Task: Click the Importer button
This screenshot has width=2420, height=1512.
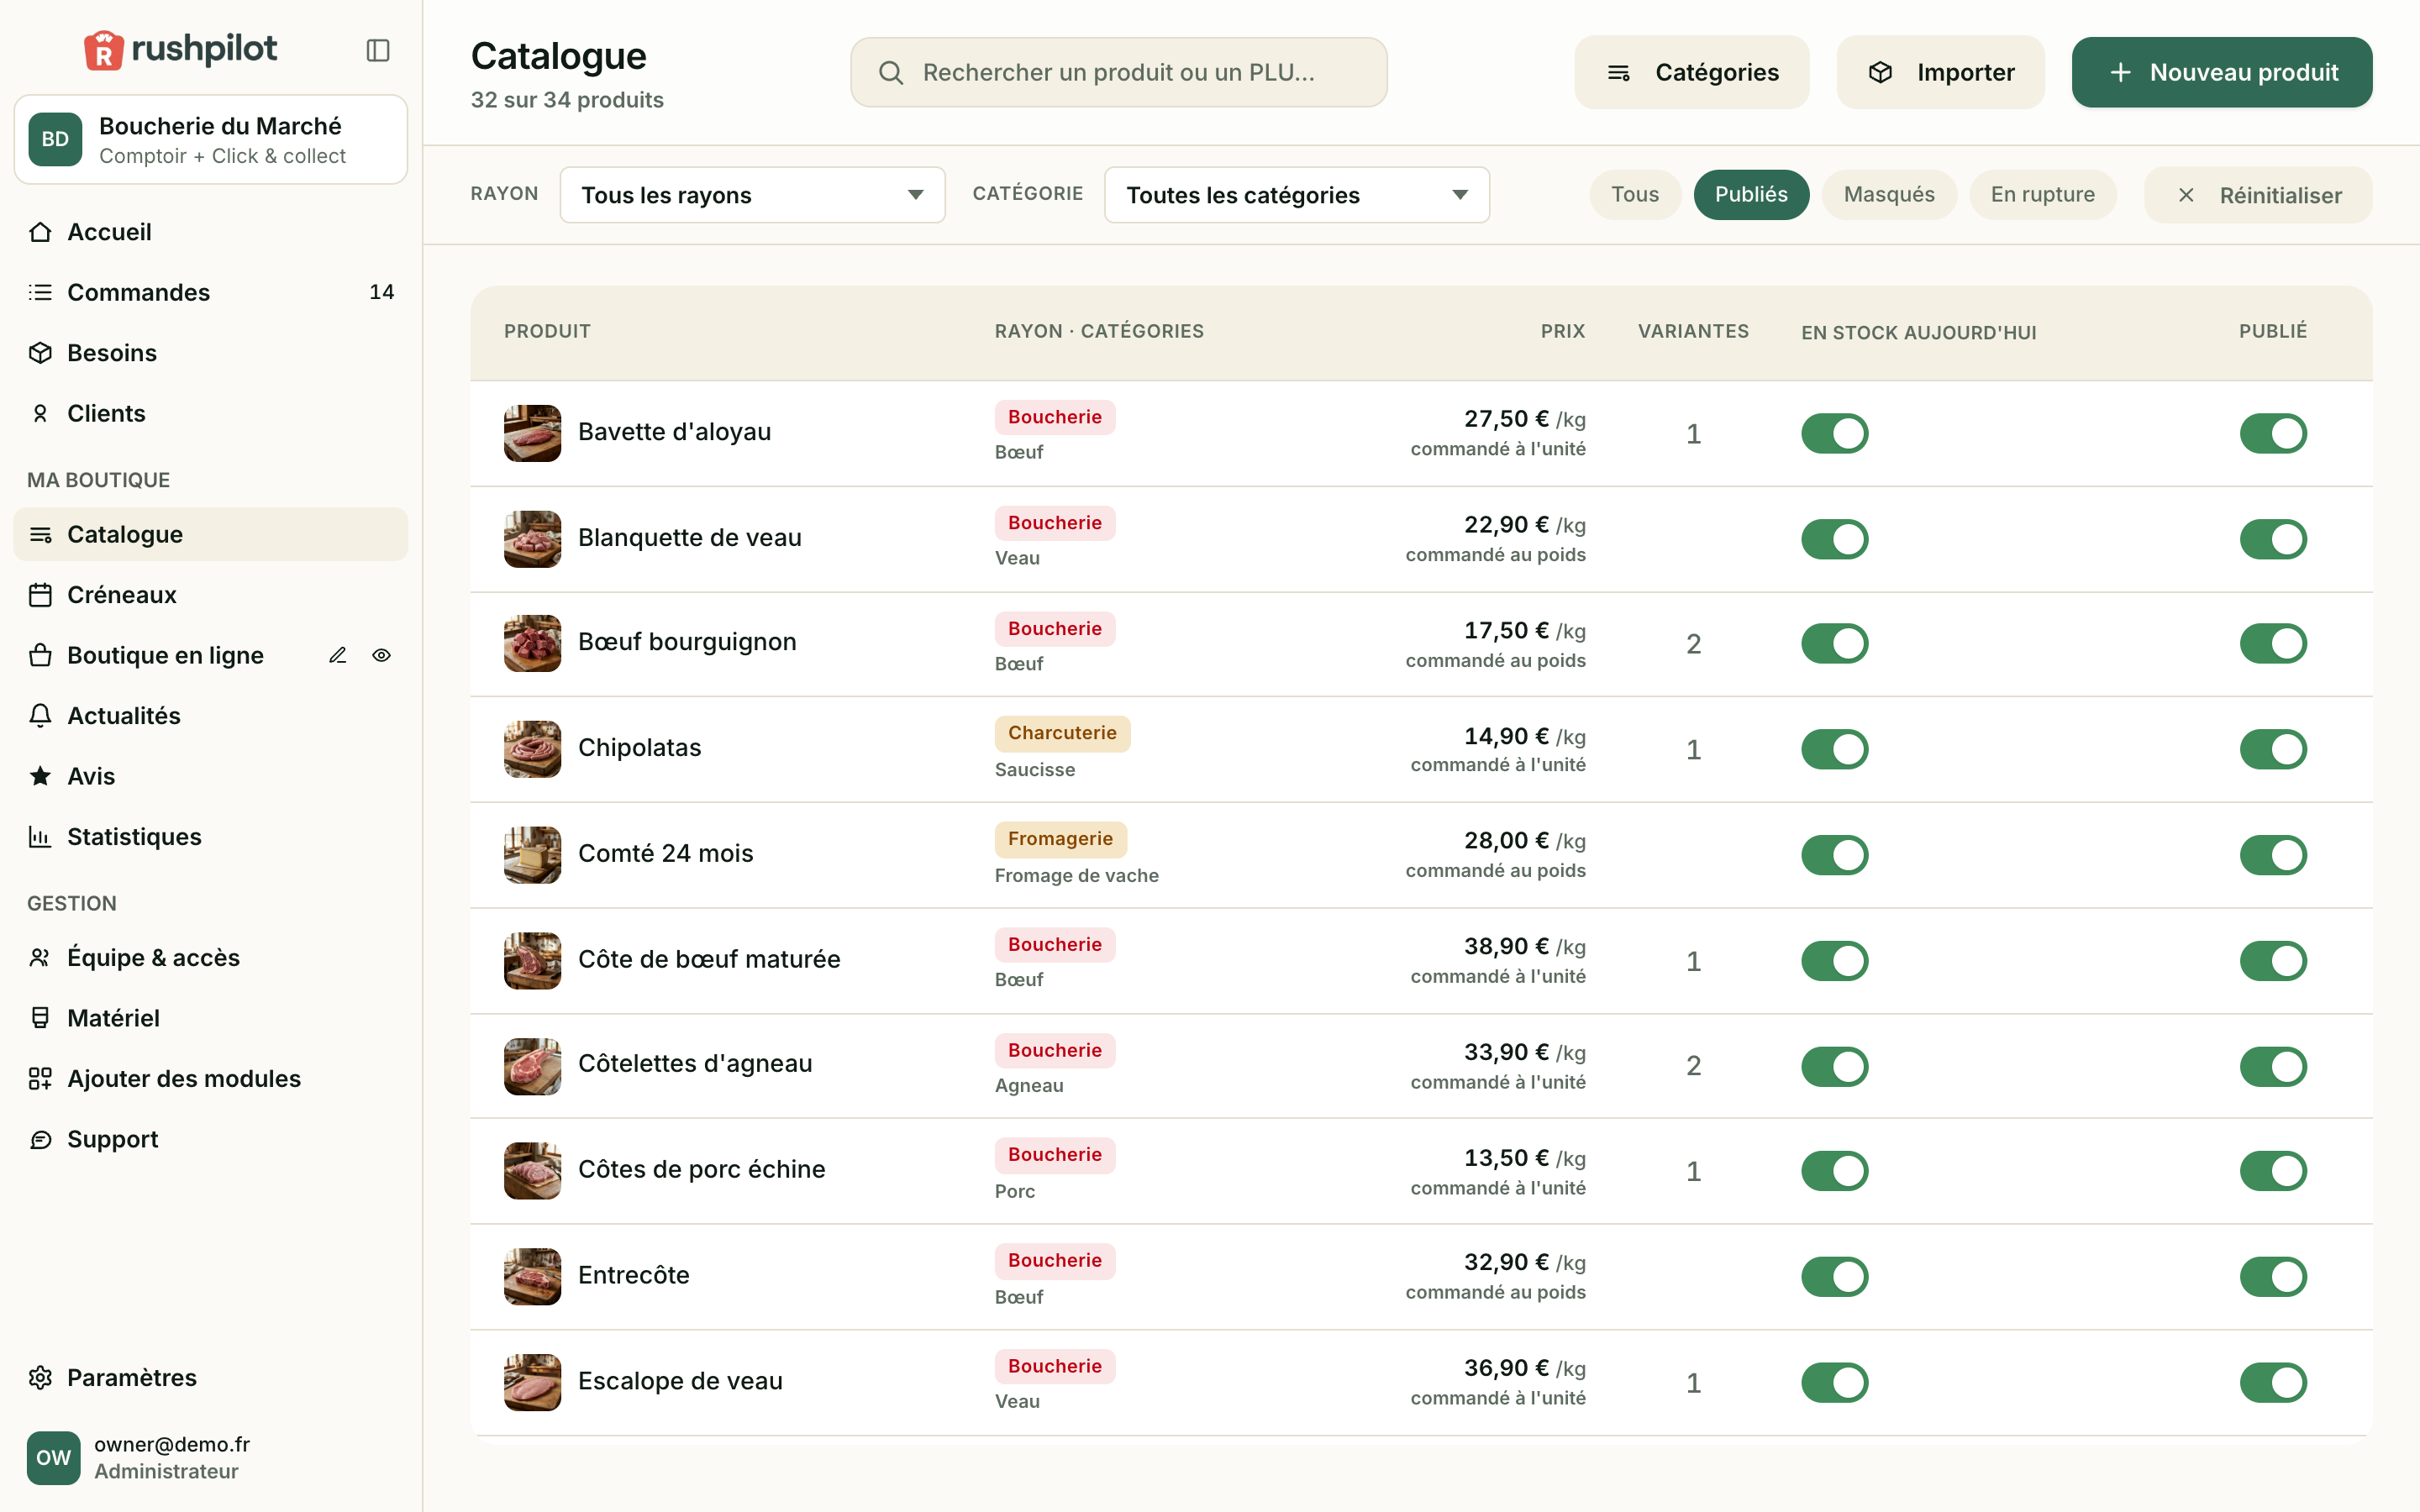Action: tap(1940, 72)
